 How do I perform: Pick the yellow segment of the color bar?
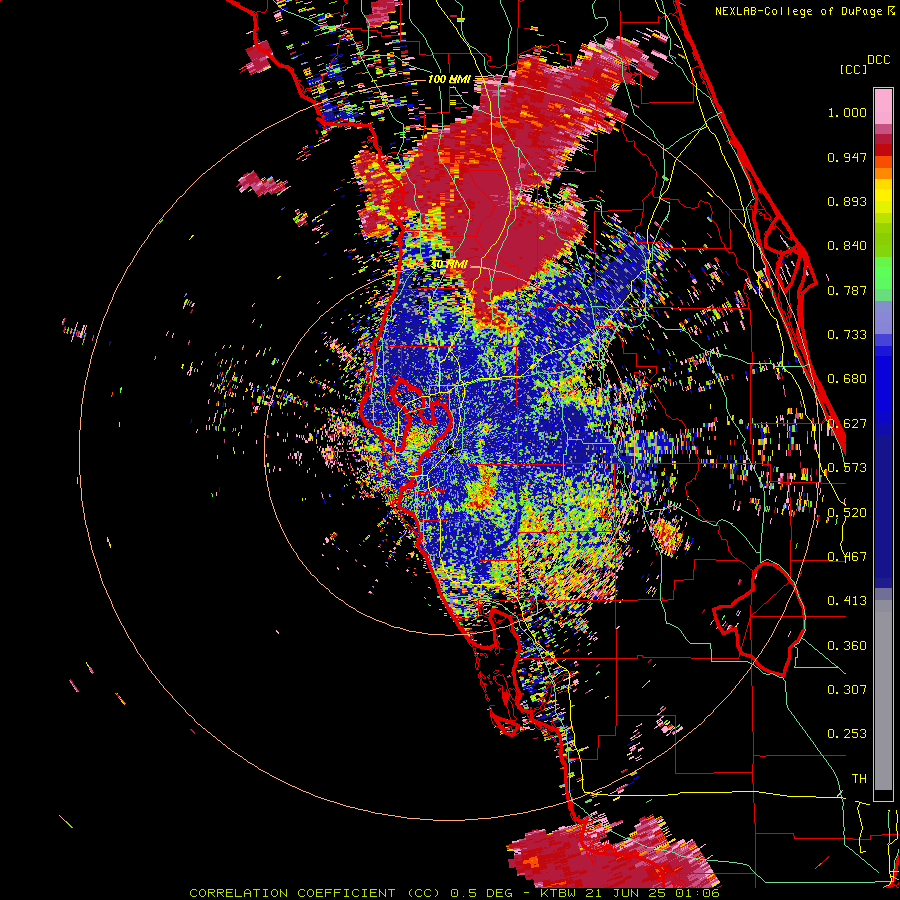(x=883, y=196)
